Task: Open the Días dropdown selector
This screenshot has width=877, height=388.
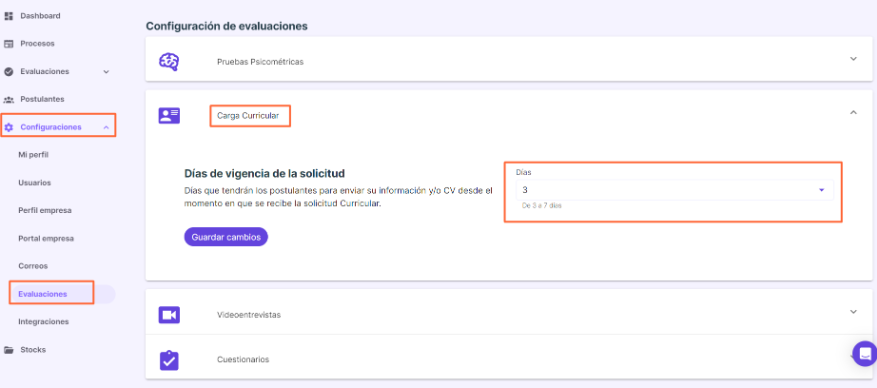Action: (674, 190)
